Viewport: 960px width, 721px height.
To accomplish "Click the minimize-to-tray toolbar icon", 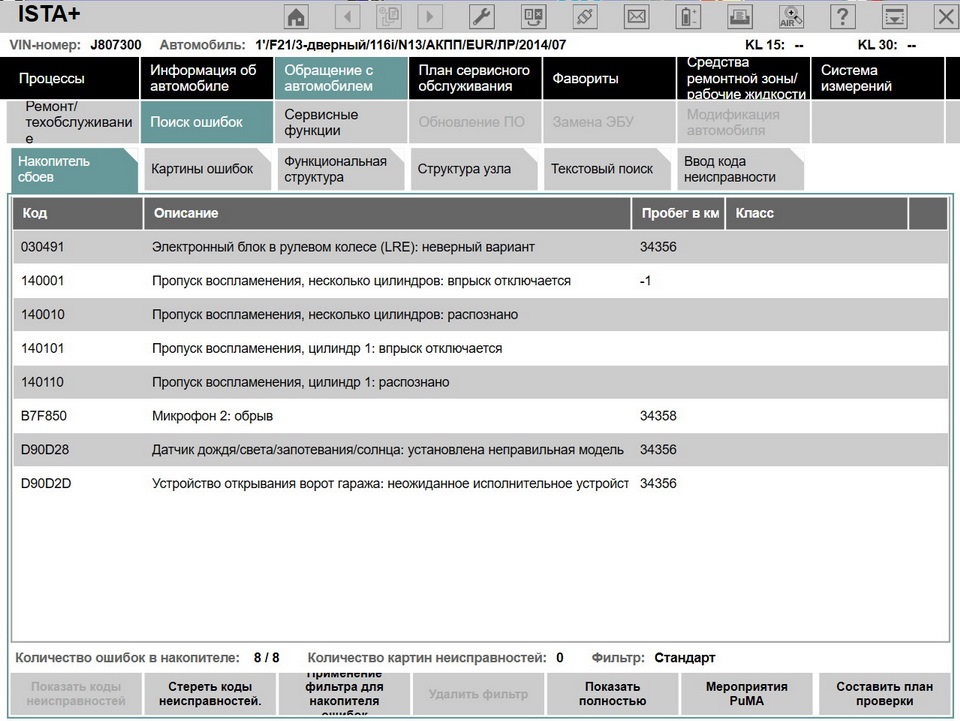I will [x=894, y=17].
